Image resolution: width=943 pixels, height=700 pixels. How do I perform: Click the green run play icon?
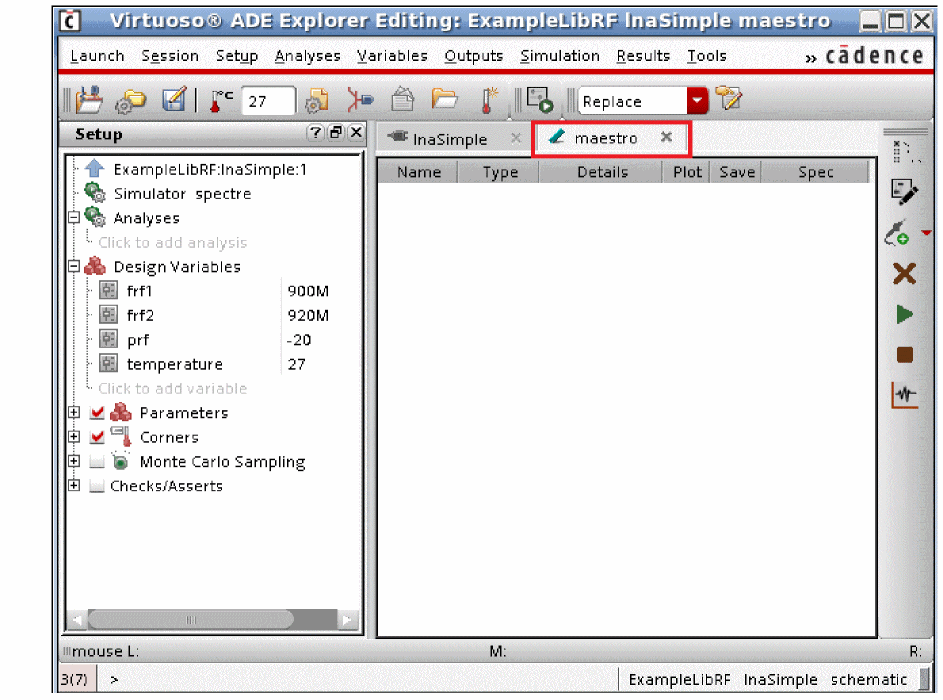(x=905, y=314)
